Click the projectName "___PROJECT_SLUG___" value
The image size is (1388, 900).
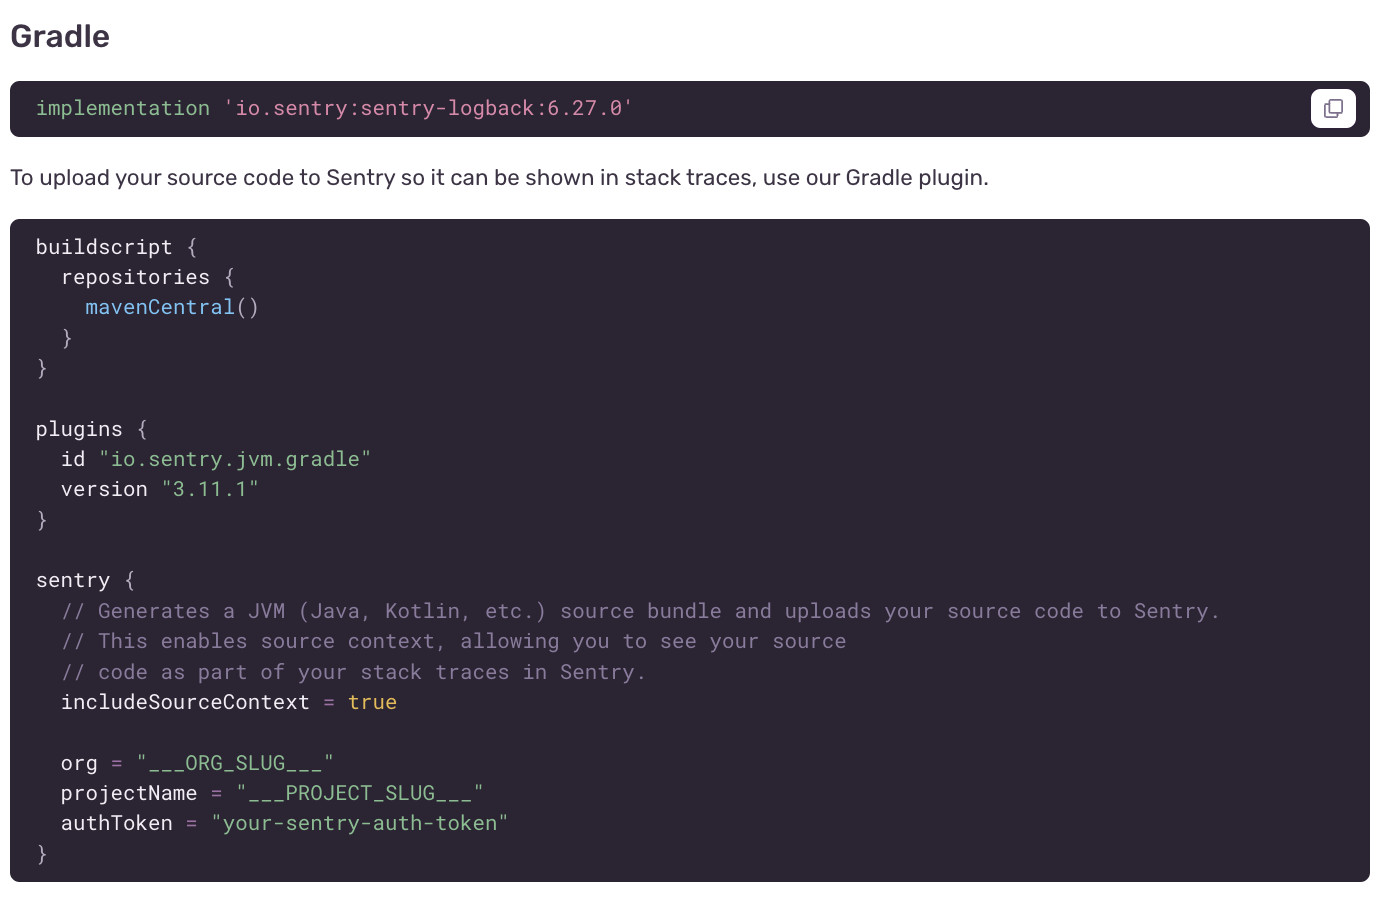click(360, 793)
